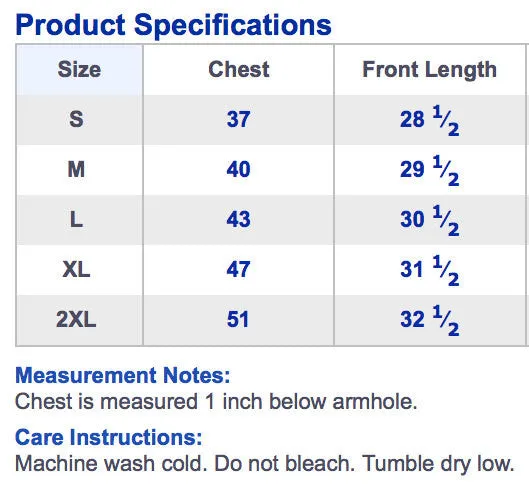Click the S size row label
Image resolution: width=529 pixels, height=485 pixels.
[76, 119]
